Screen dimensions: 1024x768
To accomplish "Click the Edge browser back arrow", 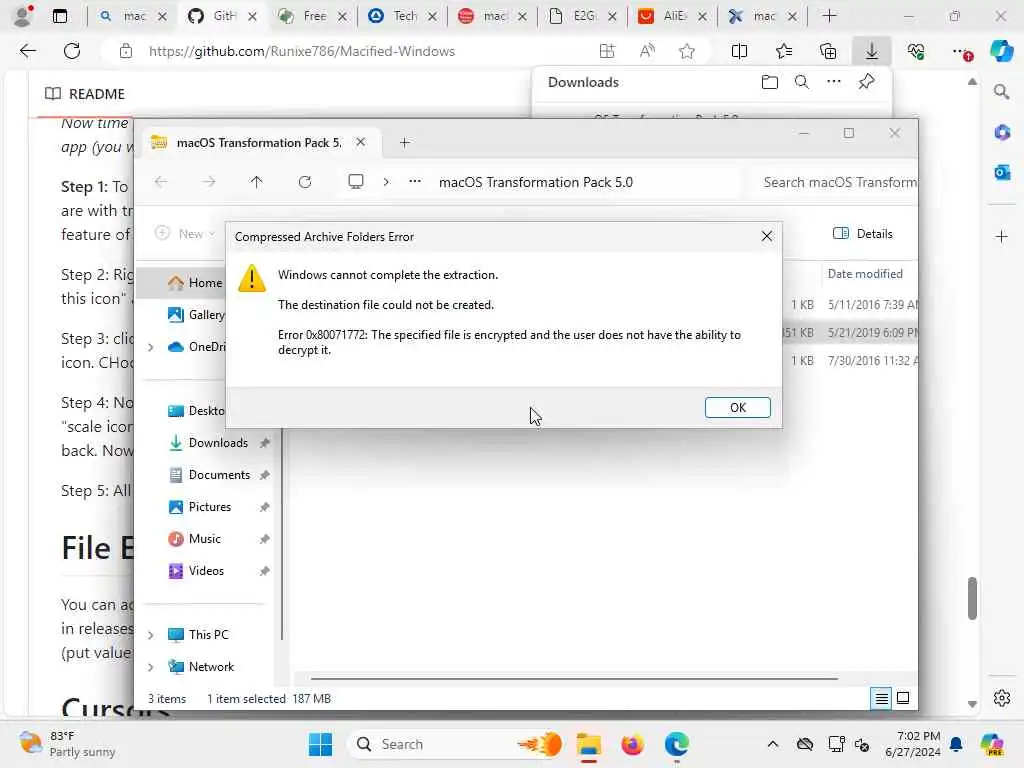I will click(27, 51).
